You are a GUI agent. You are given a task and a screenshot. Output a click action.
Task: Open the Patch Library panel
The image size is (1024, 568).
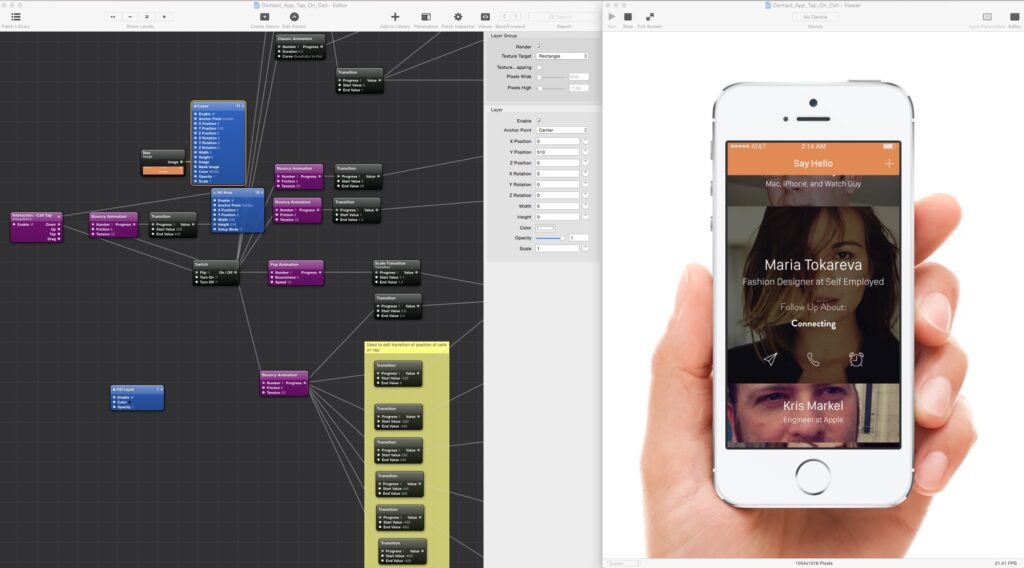click(x=15, y=17)
